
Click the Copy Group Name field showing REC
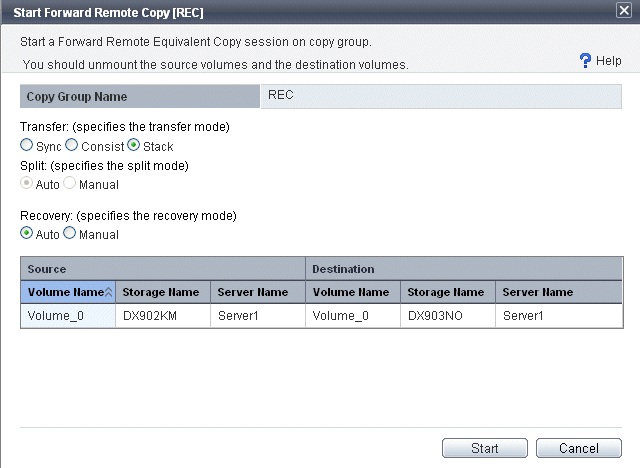point(441,96)
